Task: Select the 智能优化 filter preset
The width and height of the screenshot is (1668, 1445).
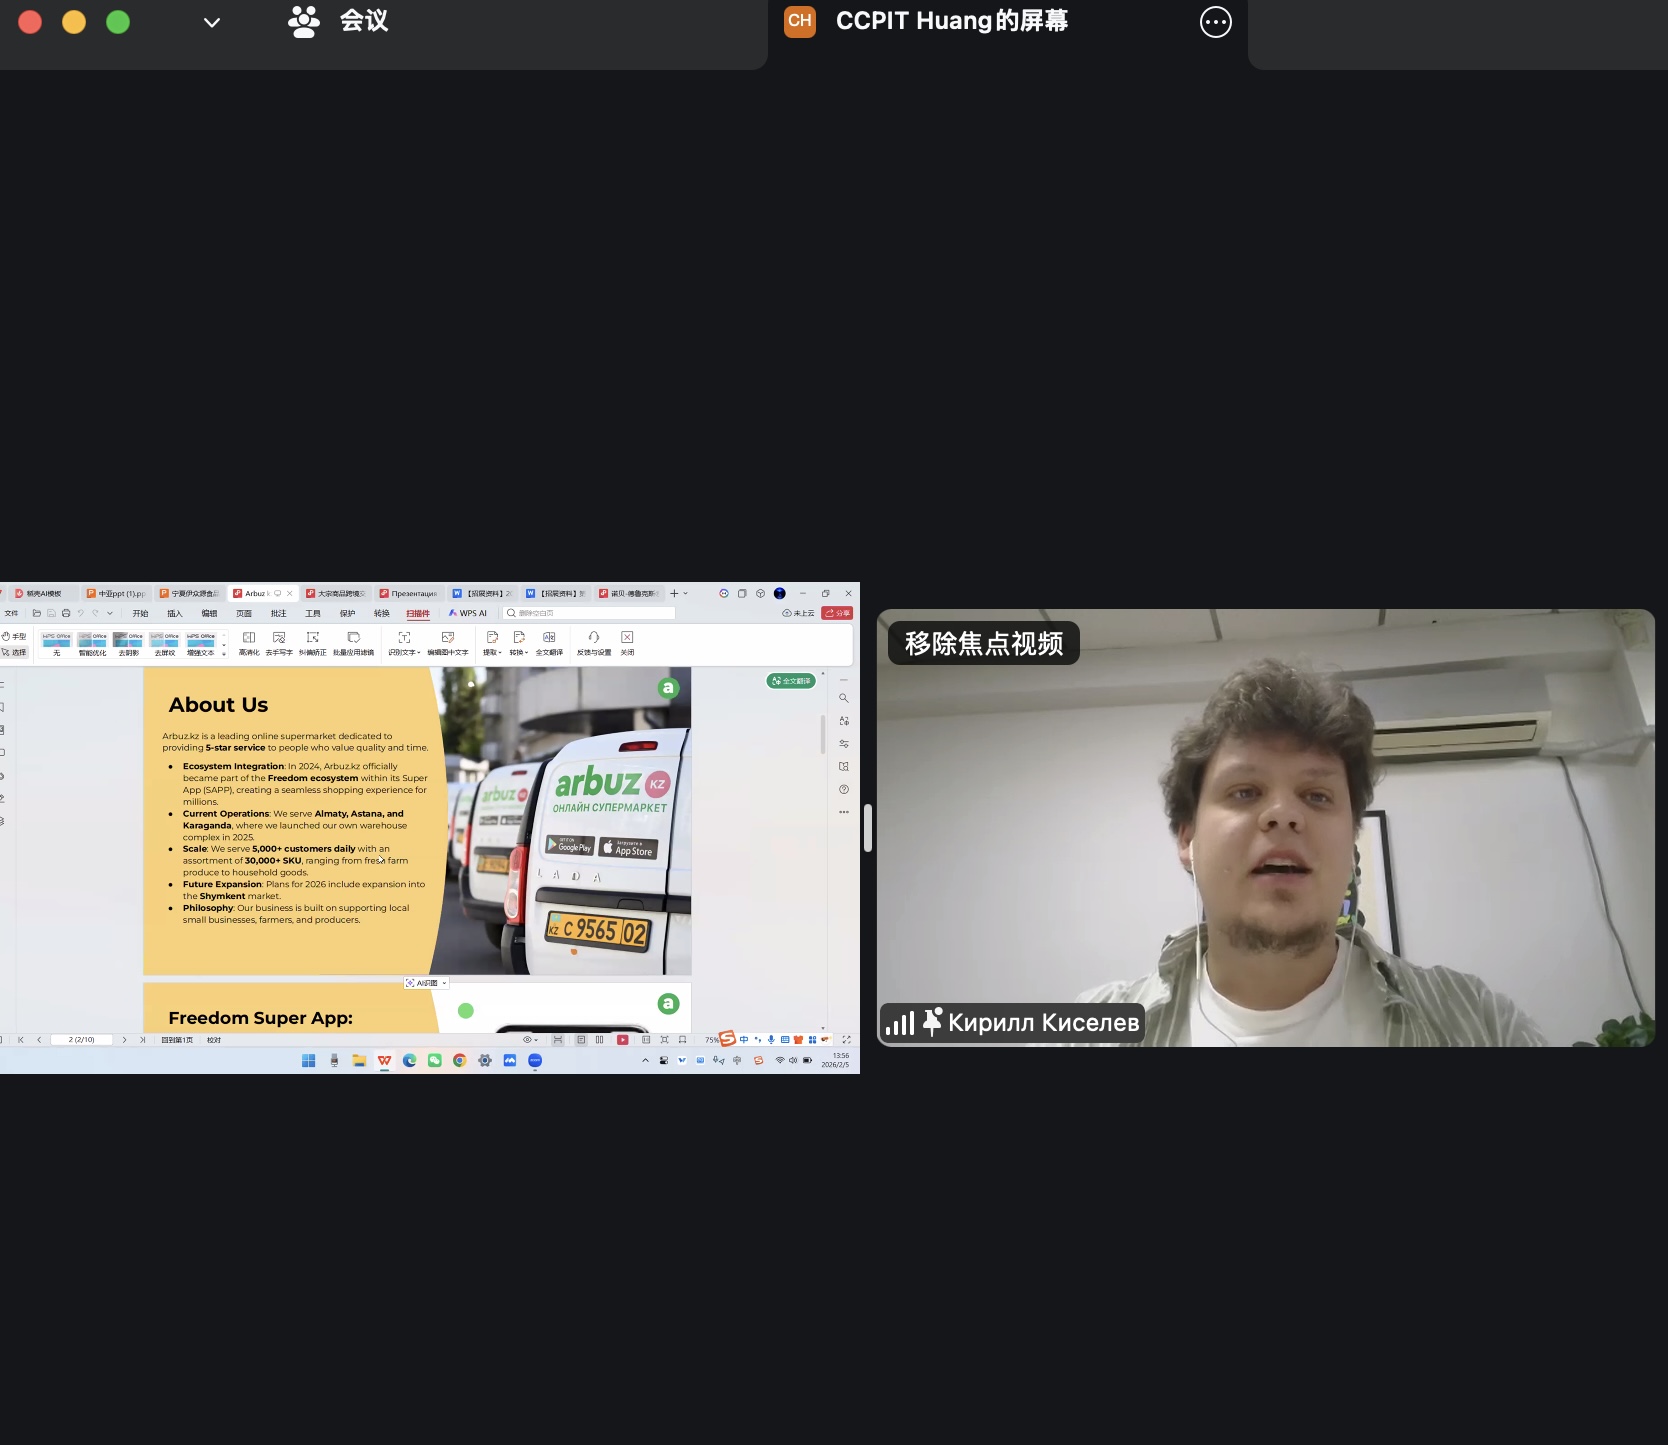Action: [x=92, y=642]
